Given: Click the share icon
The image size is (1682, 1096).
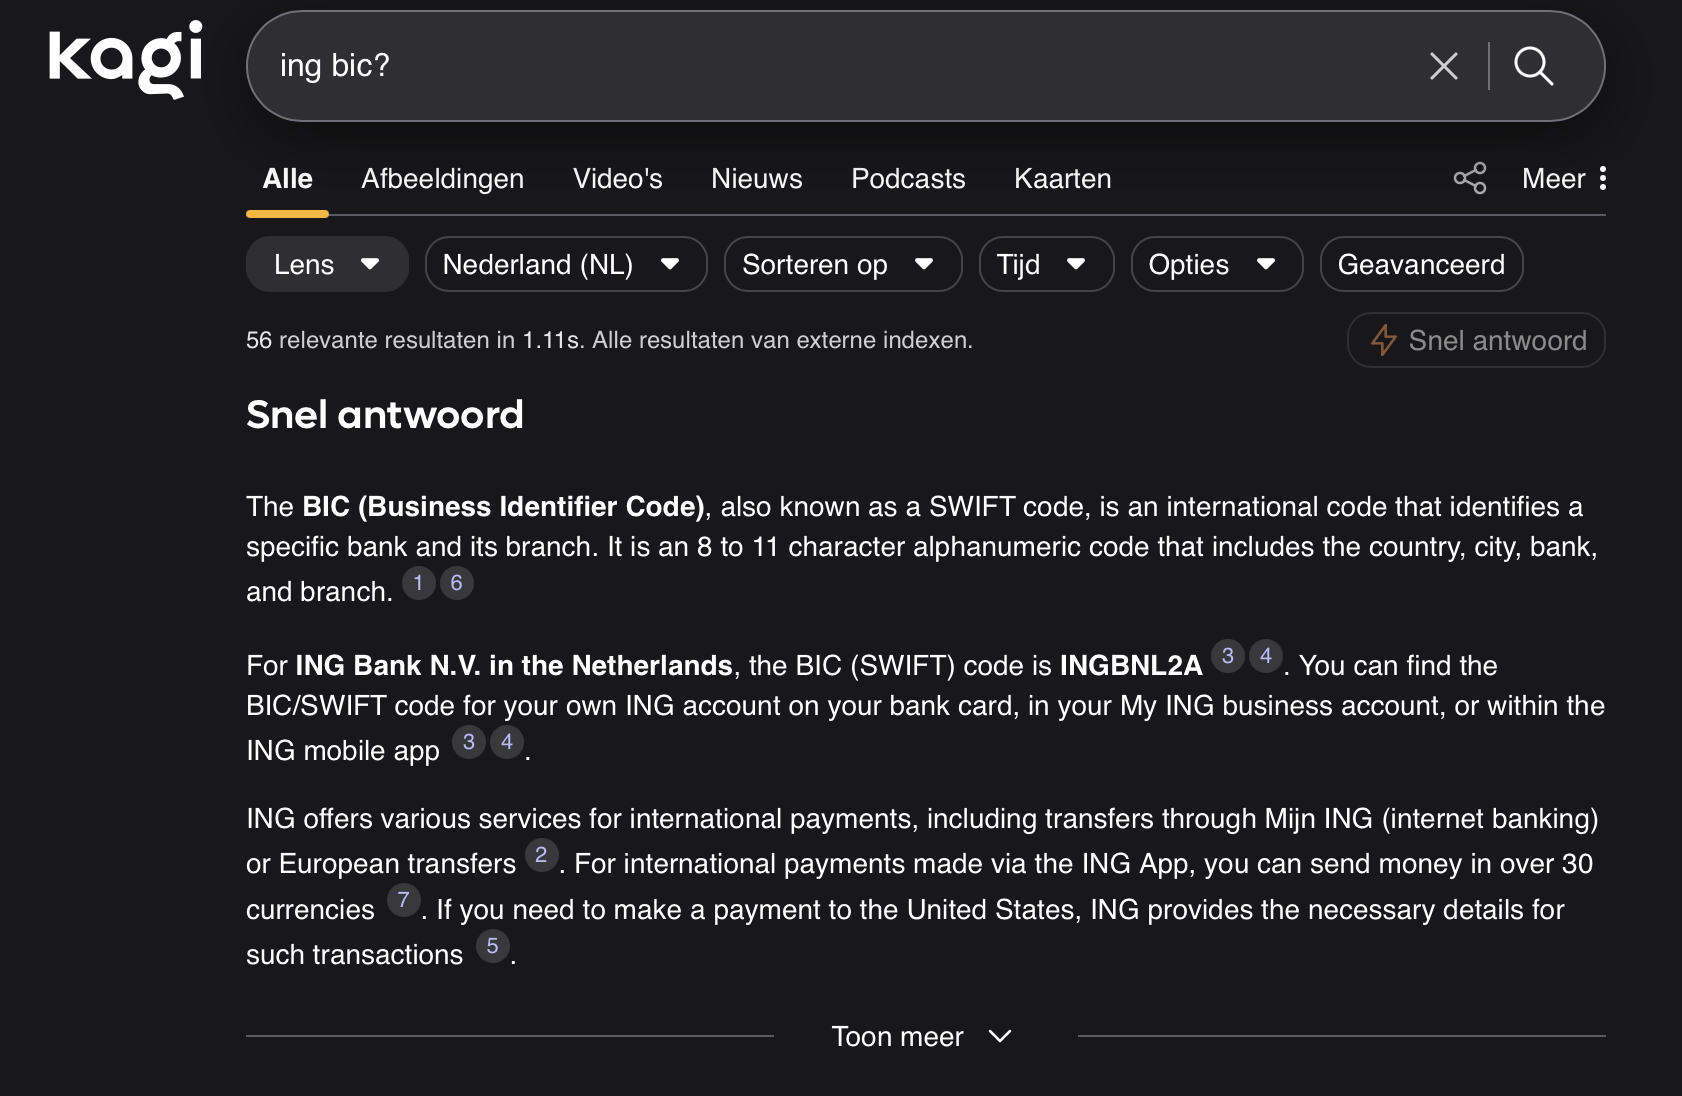Looking at the screenshot, I should [x=1469, y=179].
